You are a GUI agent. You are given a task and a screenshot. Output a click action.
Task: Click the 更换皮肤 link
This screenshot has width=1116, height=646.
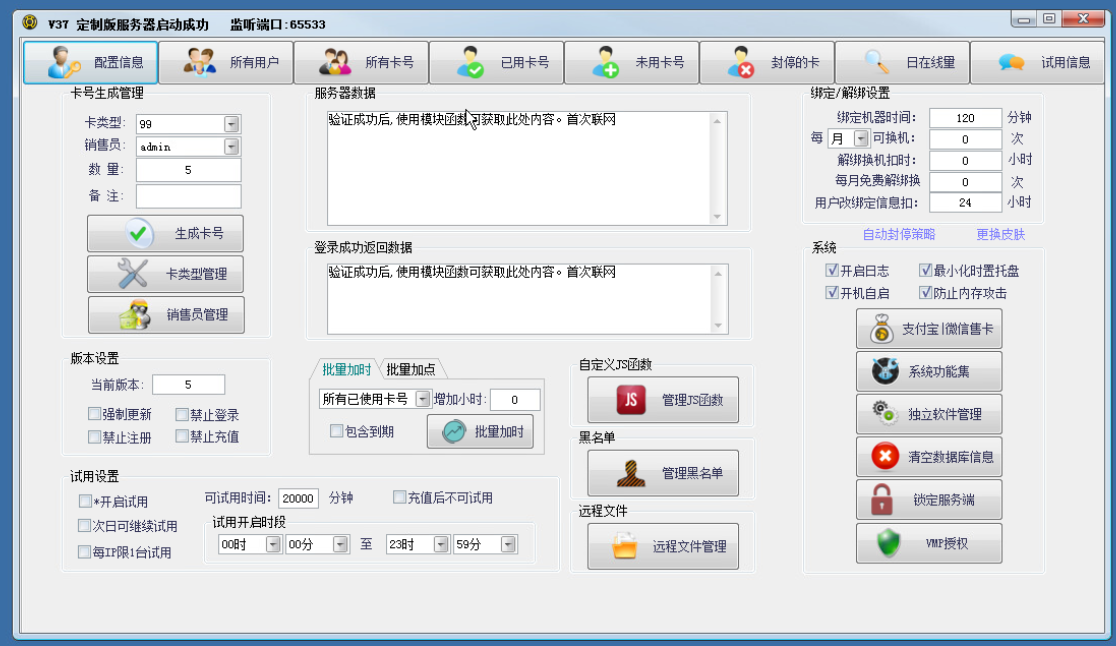coord(1000,234)
